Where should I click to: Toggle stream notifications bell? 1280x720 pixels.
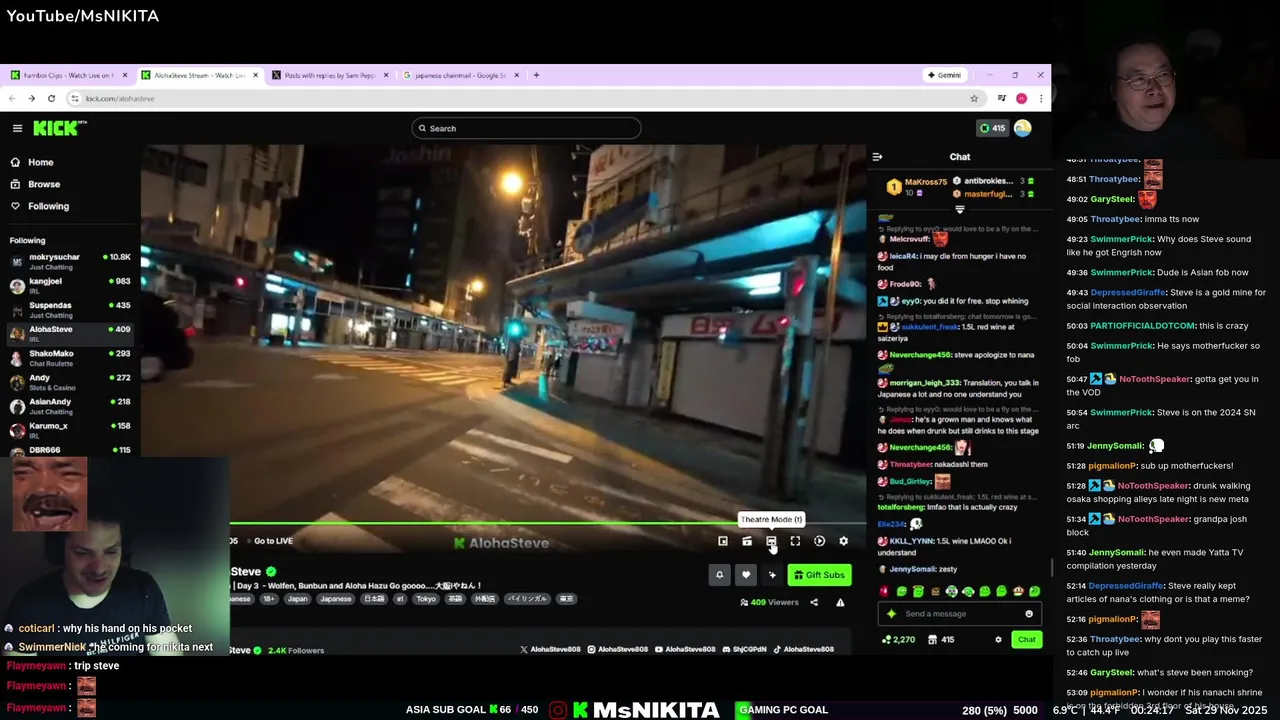click(x=719, y=575)
